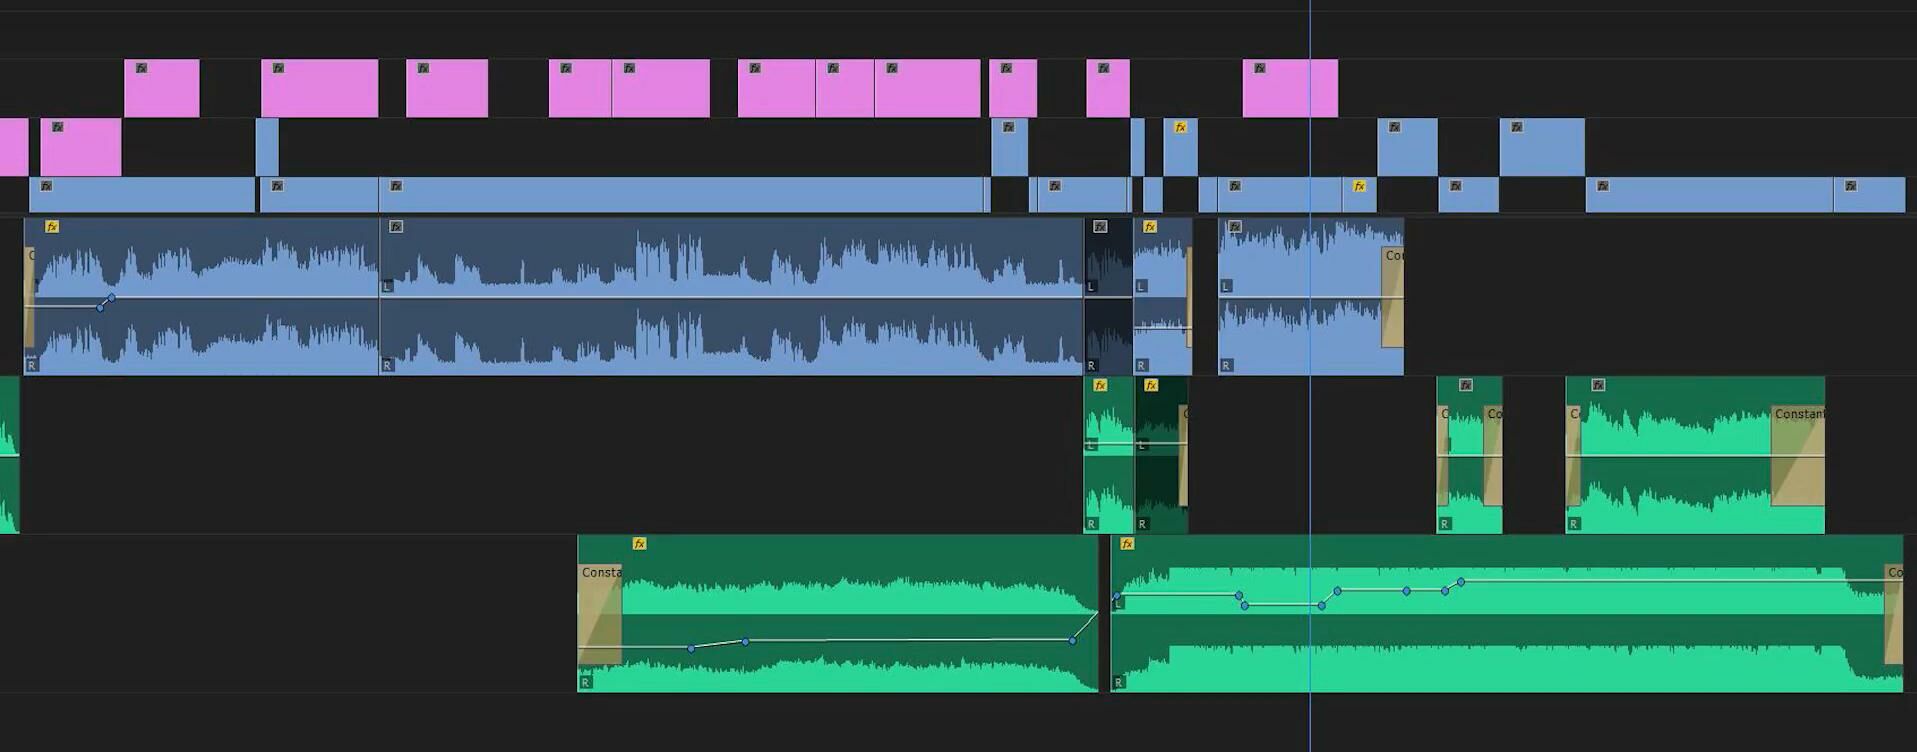This screenshot has width=1917, height=752.
Task: Select the lower volume keyframe on the first blue audio clip
Action: [100, 307]
